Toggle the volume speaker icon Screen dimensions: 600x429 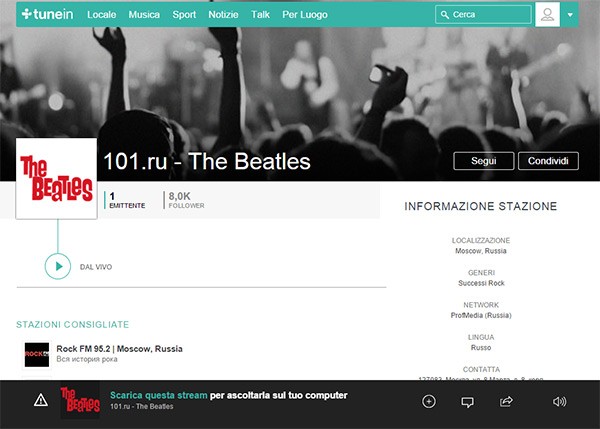[559, 401]
